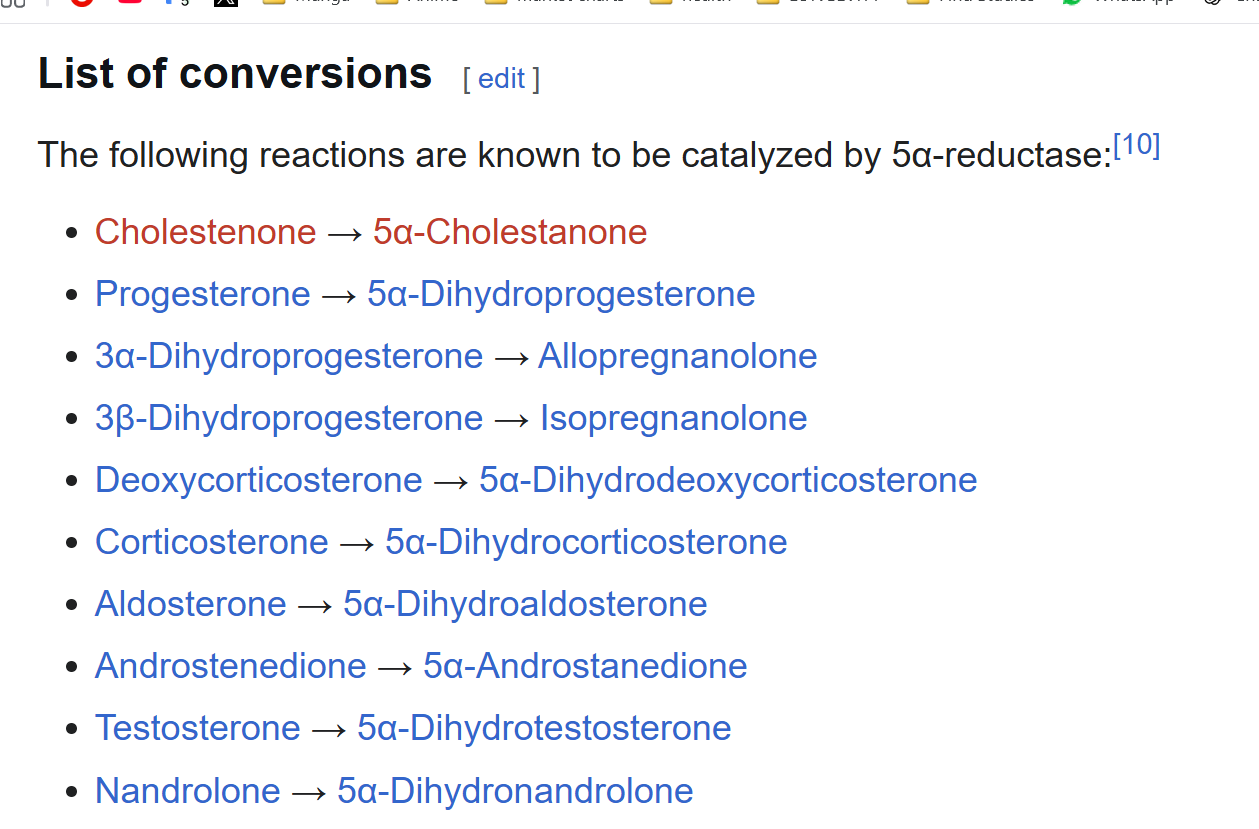The width and height of the screenshot is (1259, 829).
Task: Click the Nandrolone link
Action: click(x=187, y=791)
